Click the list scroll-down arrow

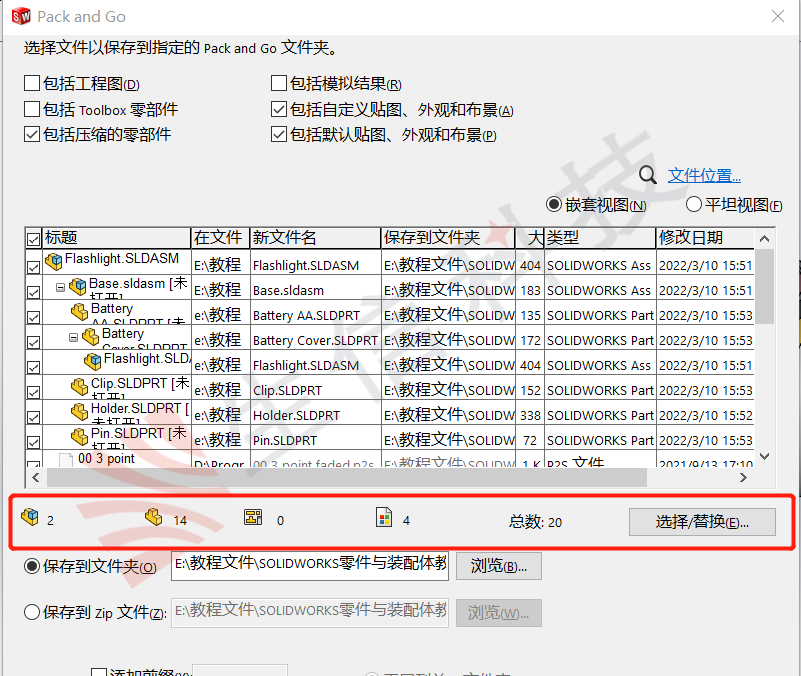pos(765,456)
